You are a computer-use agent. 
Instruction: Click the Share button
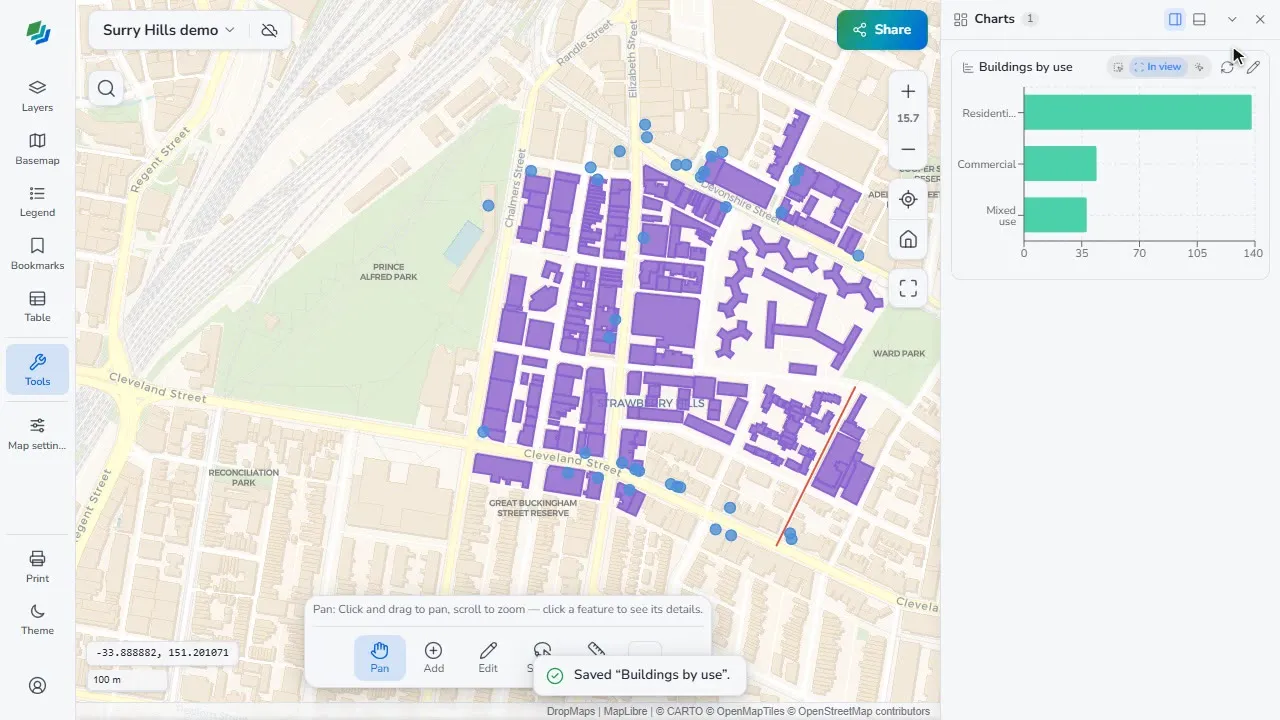[882, 30]
